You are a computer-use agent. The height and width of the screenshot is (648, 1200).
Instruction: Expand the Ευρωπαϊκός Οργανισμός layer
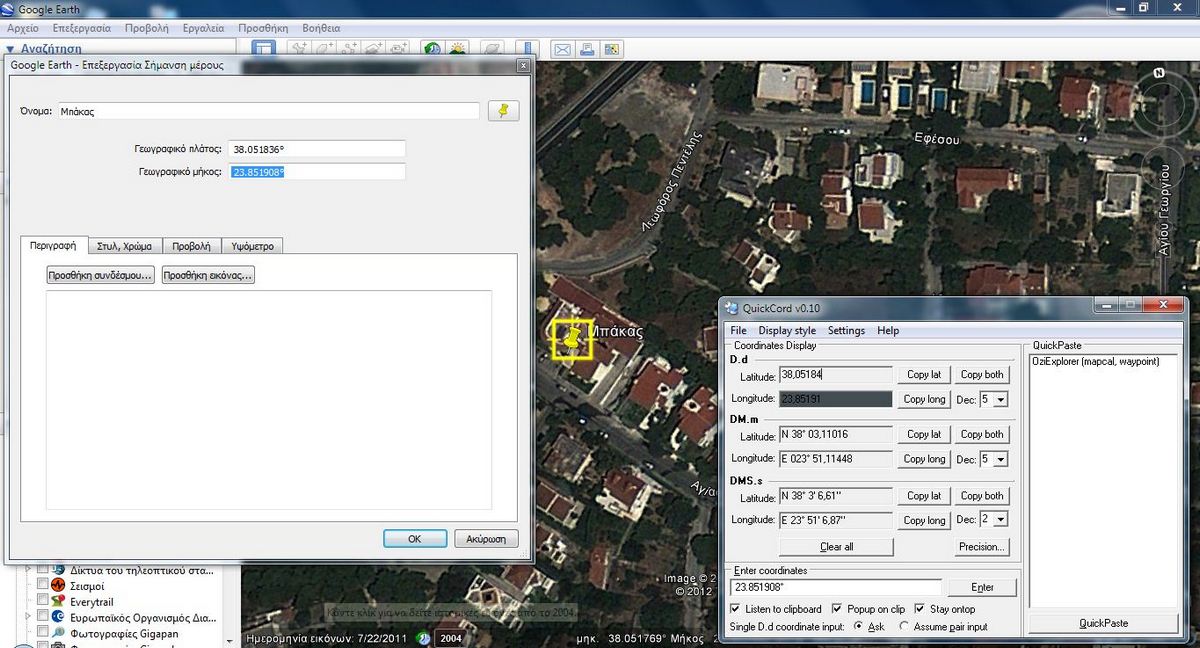coord(30,617)
